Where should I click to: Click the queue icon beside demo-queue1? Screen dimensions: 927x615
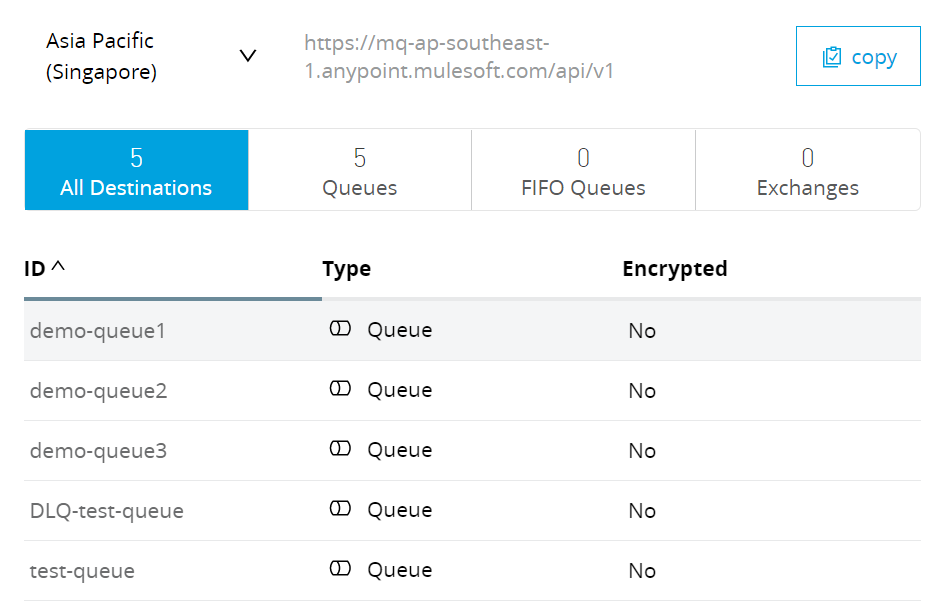340,328
